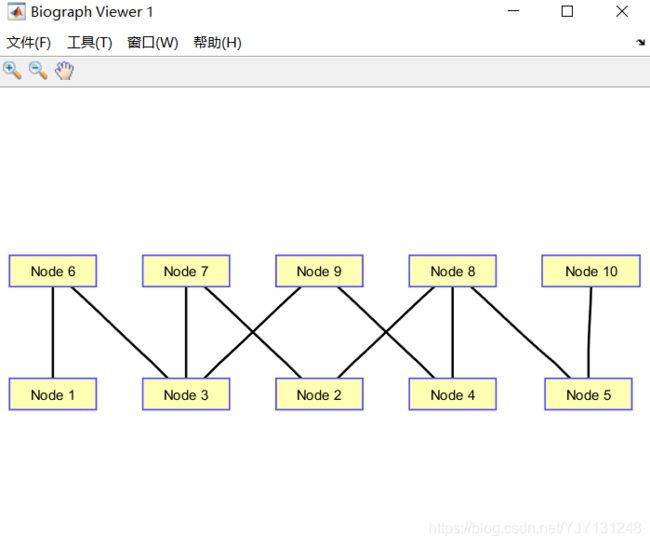Select the Node 10 box
Image resolution: width=650 pixels, height=545 pixels.
tap(591, 271)
